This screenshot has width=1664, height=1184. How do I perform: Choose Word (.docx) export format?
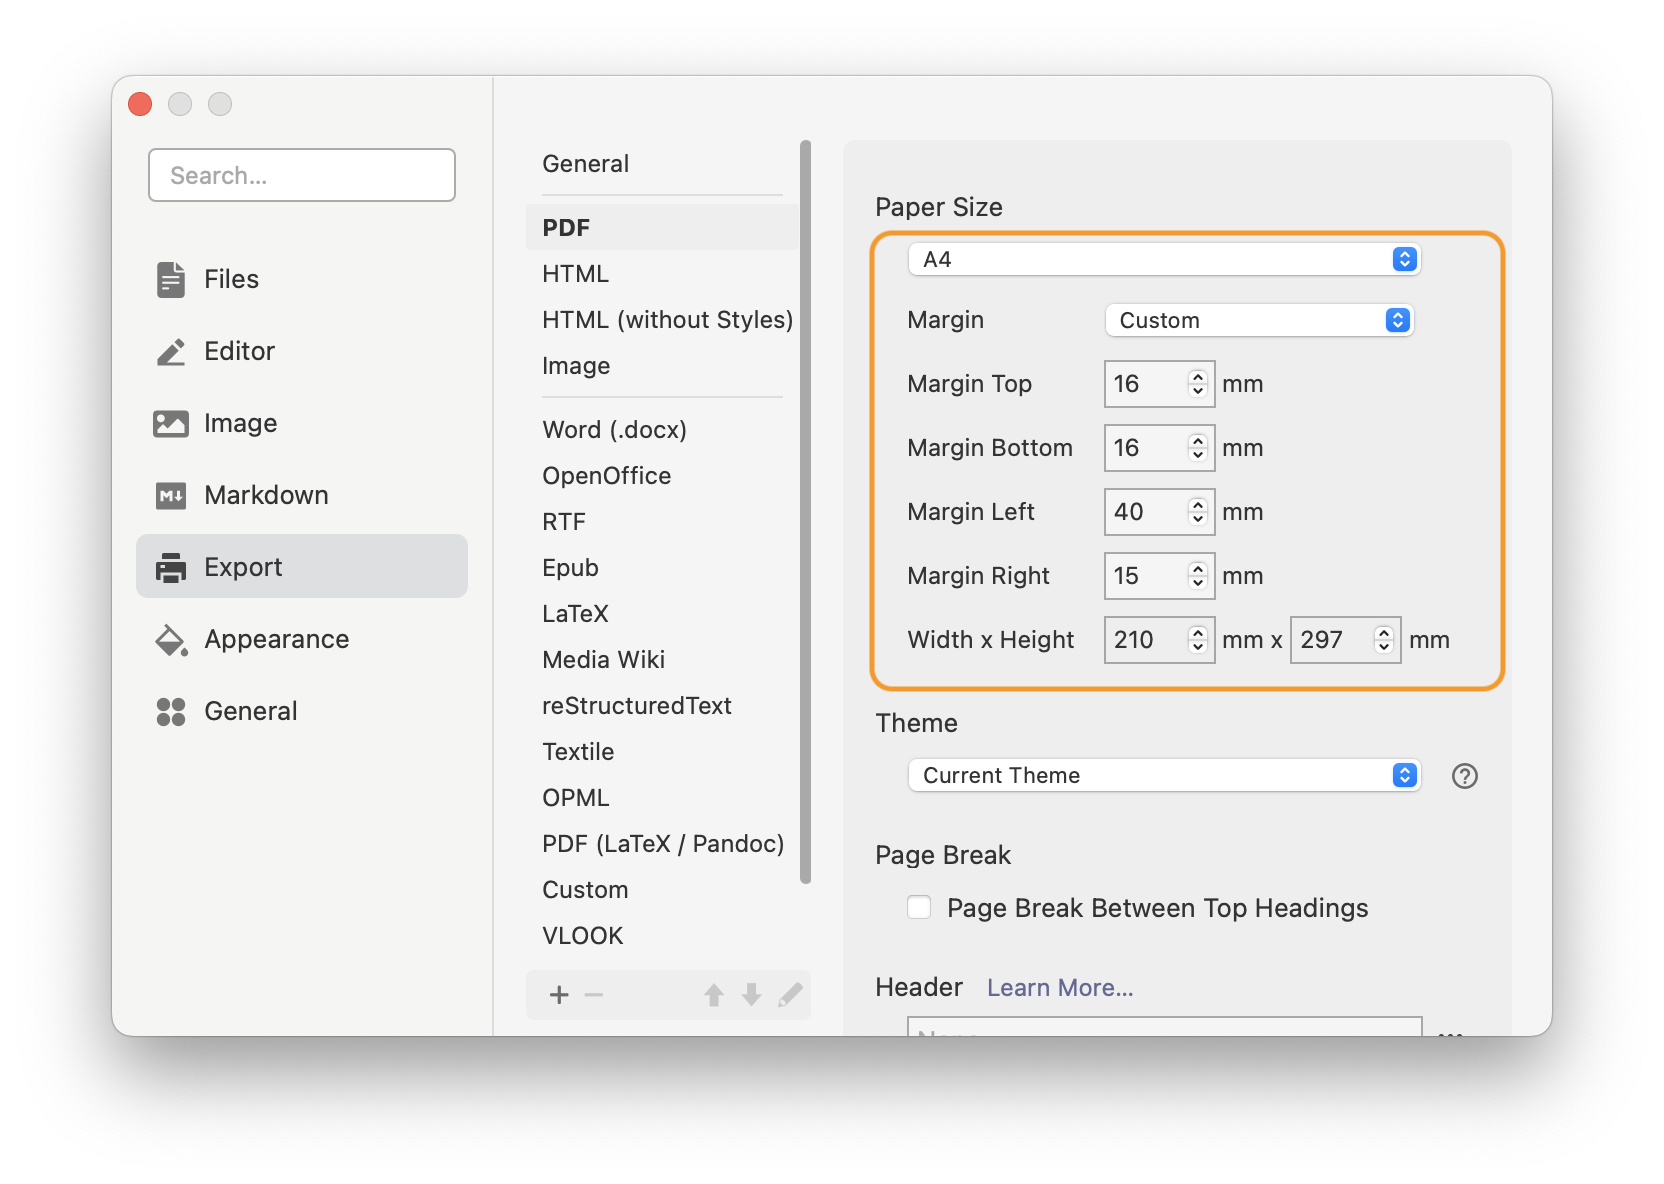(614, 430)
